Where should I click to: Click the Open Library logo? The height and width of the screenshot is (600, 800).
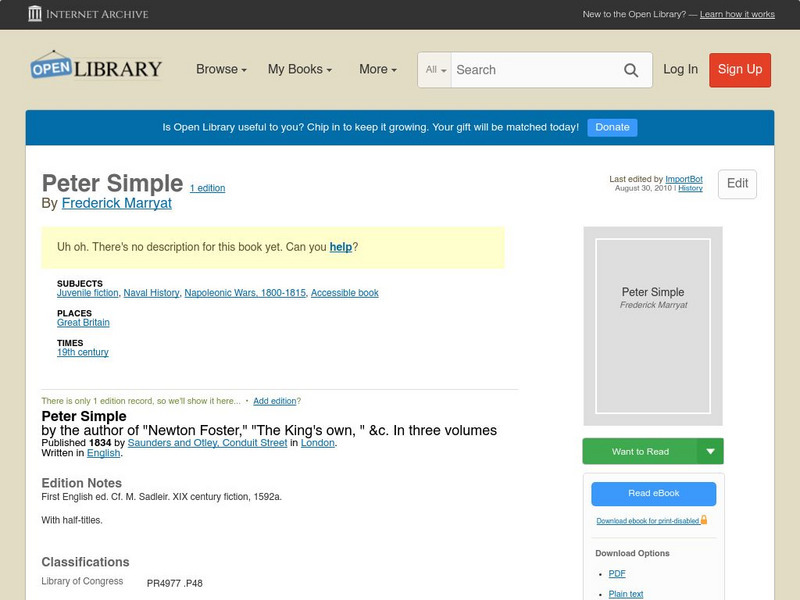click(95, 67)
